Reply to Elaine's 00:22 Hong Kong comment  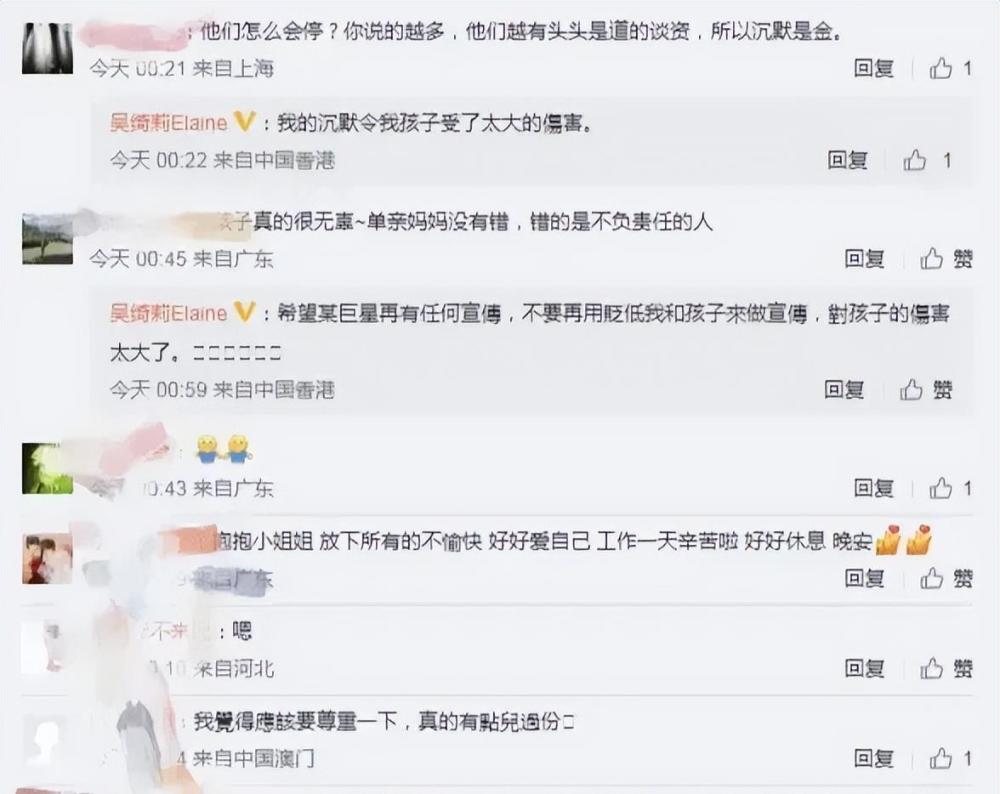click(847, 159)
